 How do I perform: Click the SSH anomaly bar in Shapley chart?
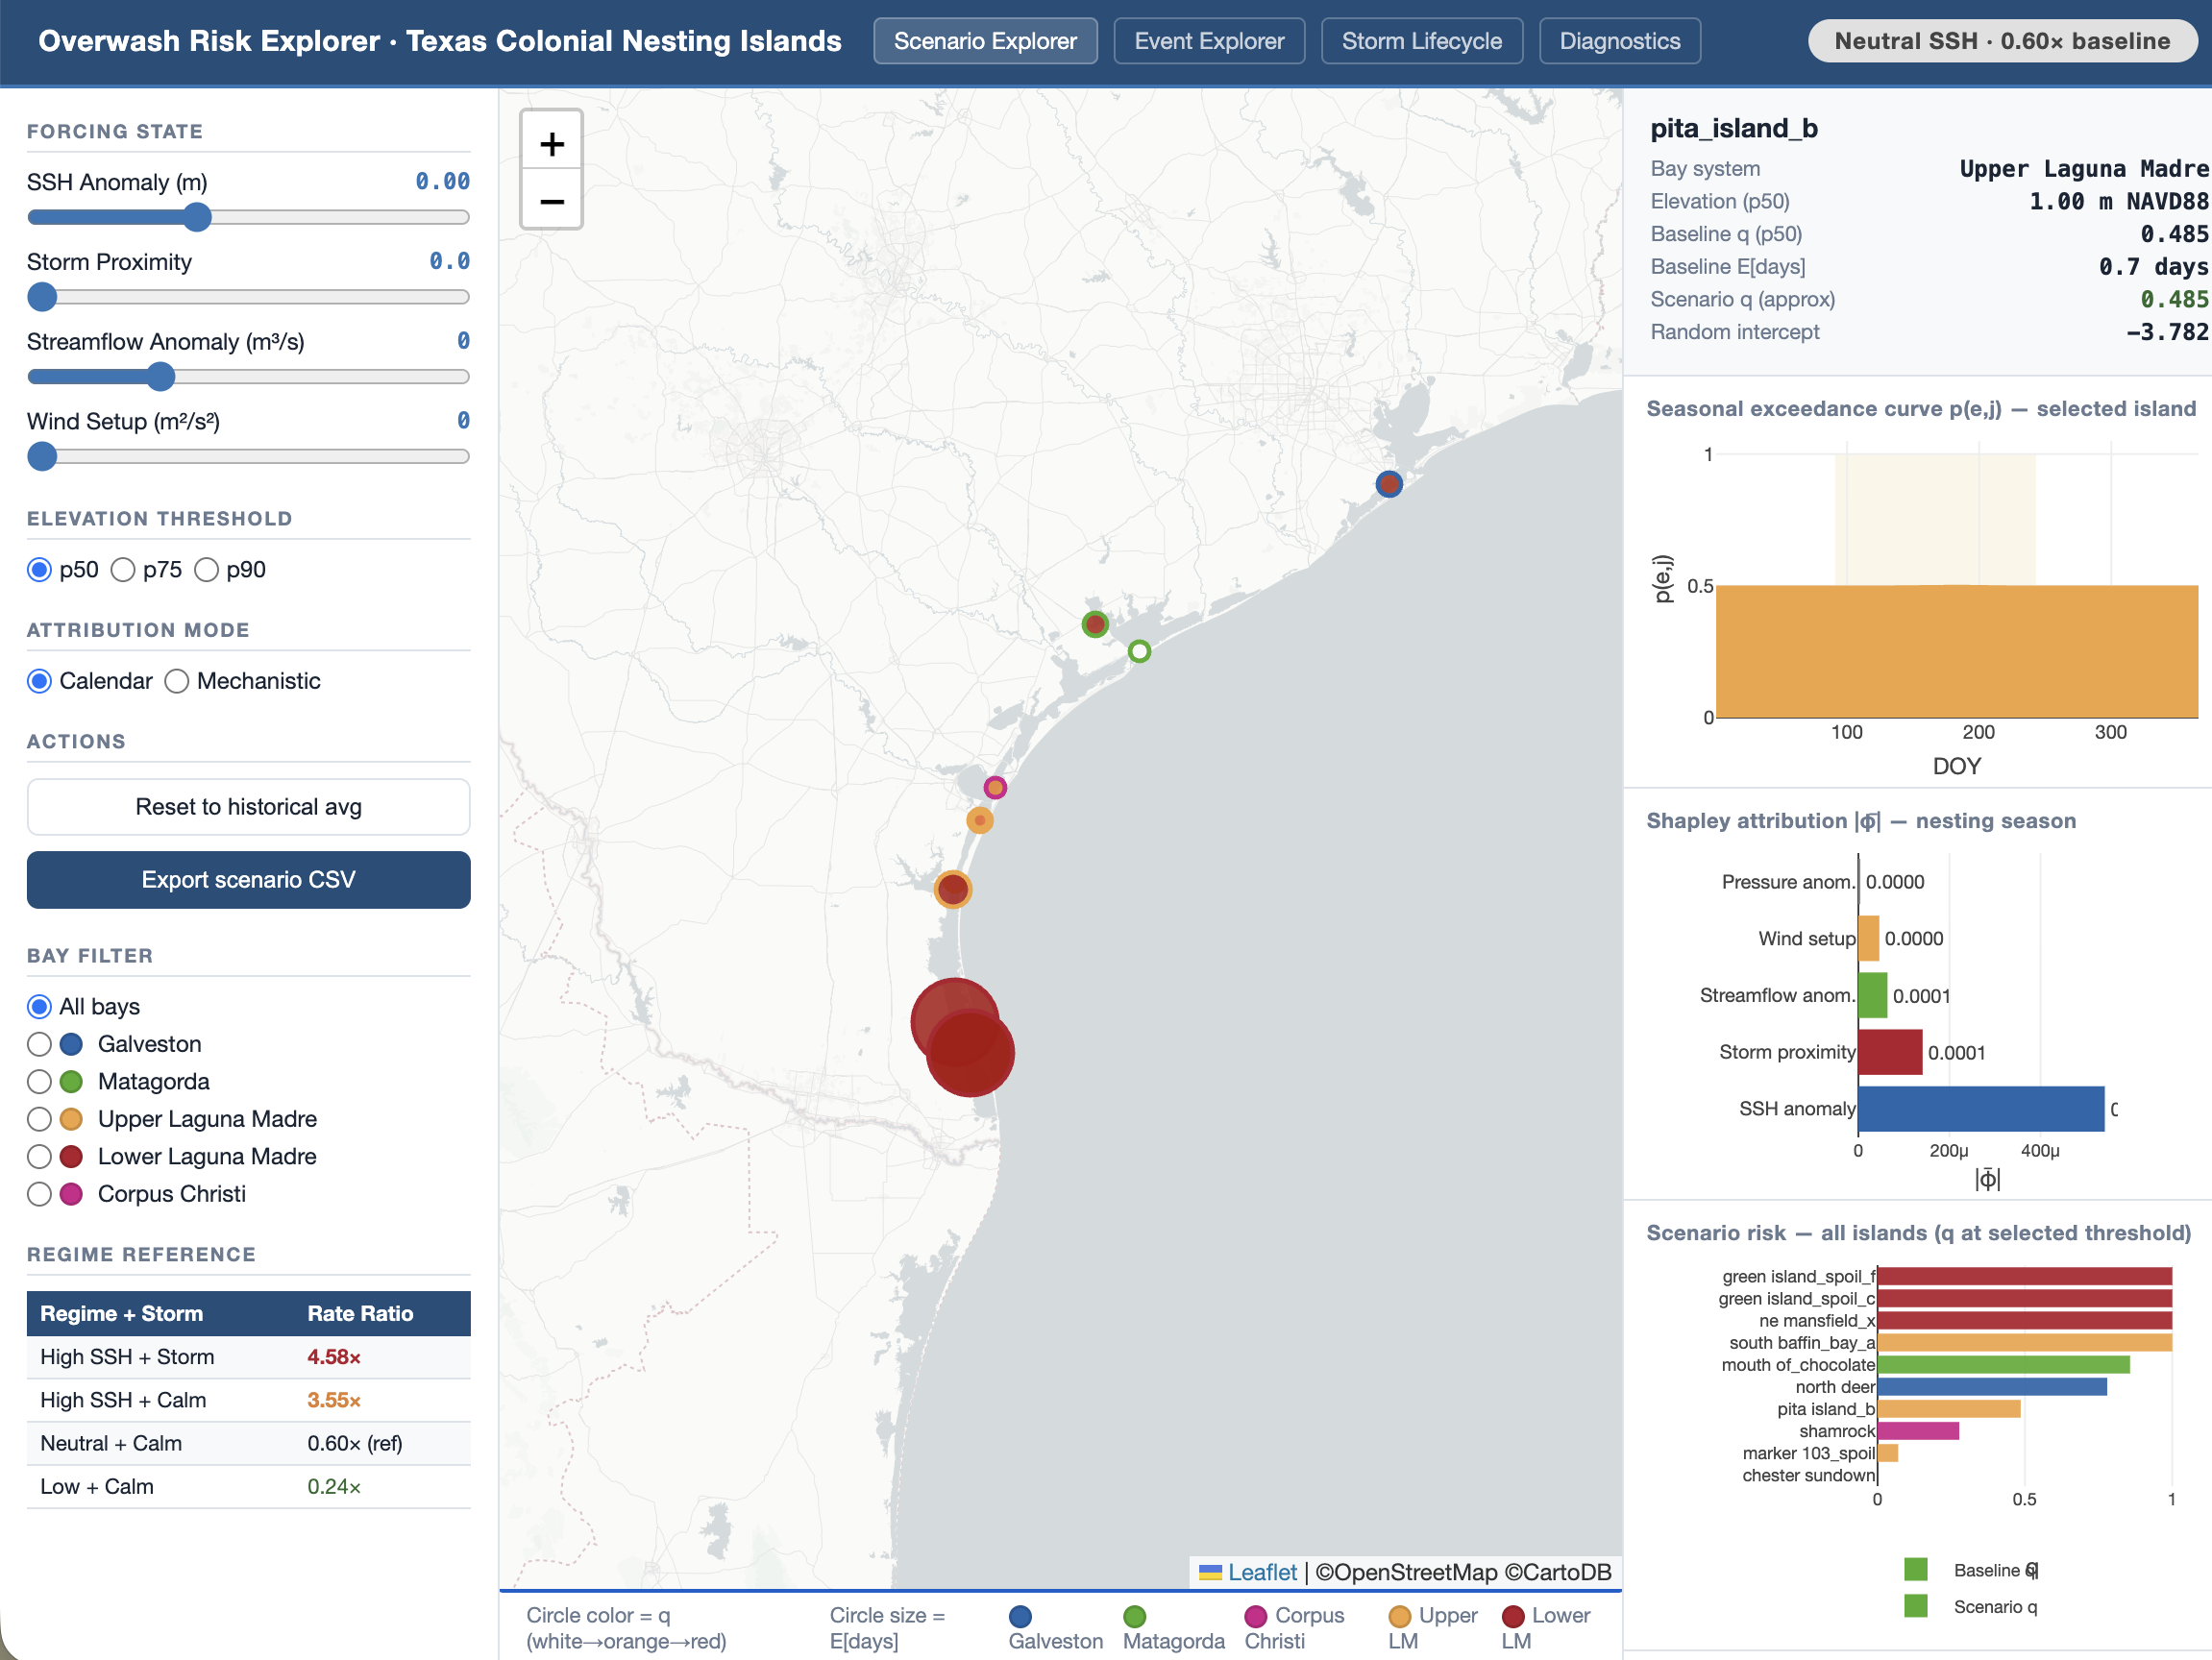(1981, 1109)
